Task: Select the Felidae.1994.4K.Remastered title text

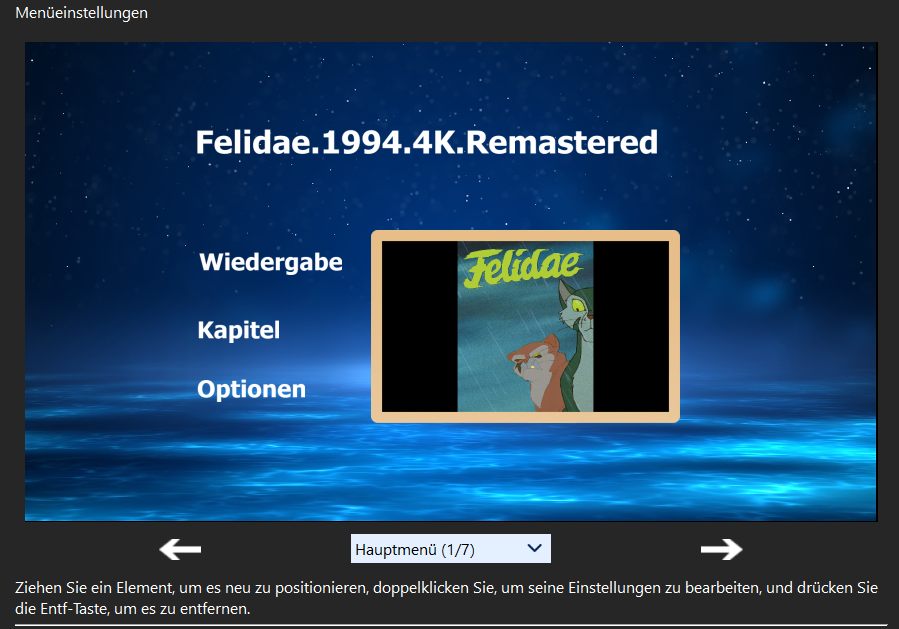Action: click(427, 142)
